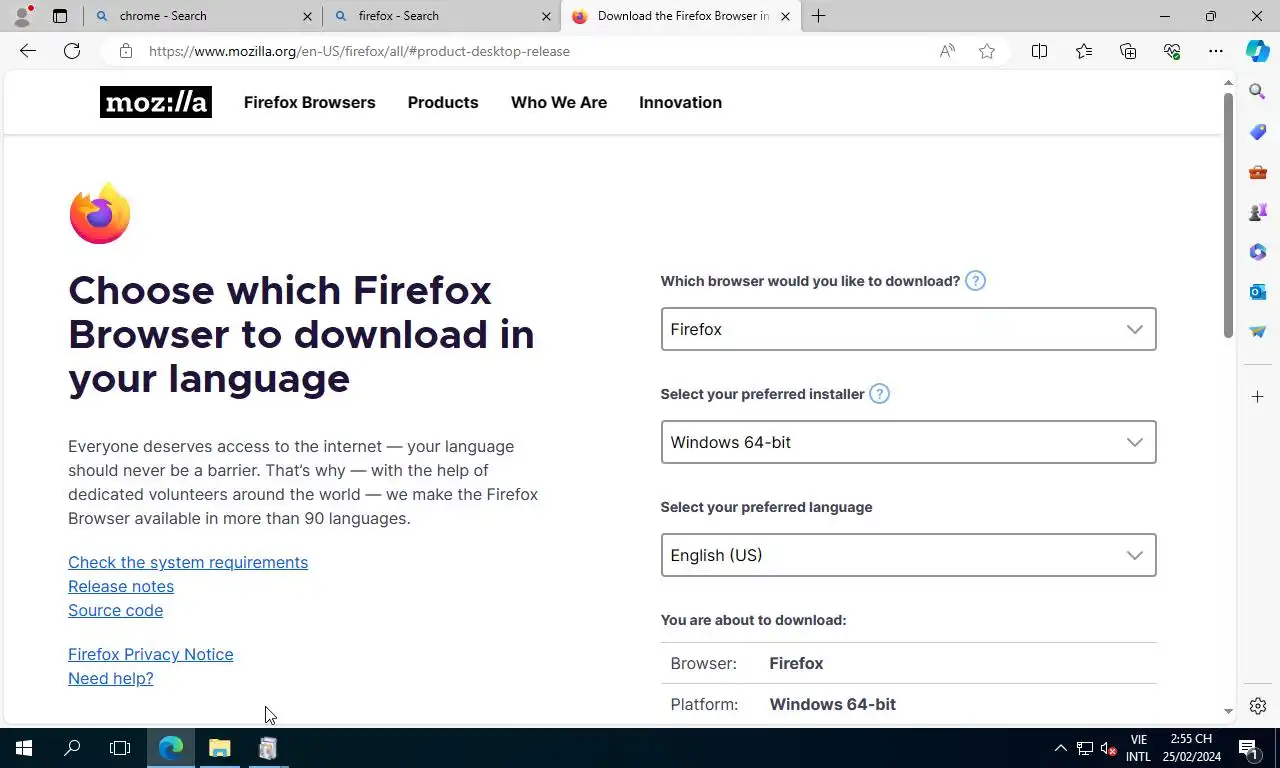Viewport: 1280px width, 768px height.
Task: Expand the Windows 64-bit installer dropdown
Action: click(x=908, y=442)
